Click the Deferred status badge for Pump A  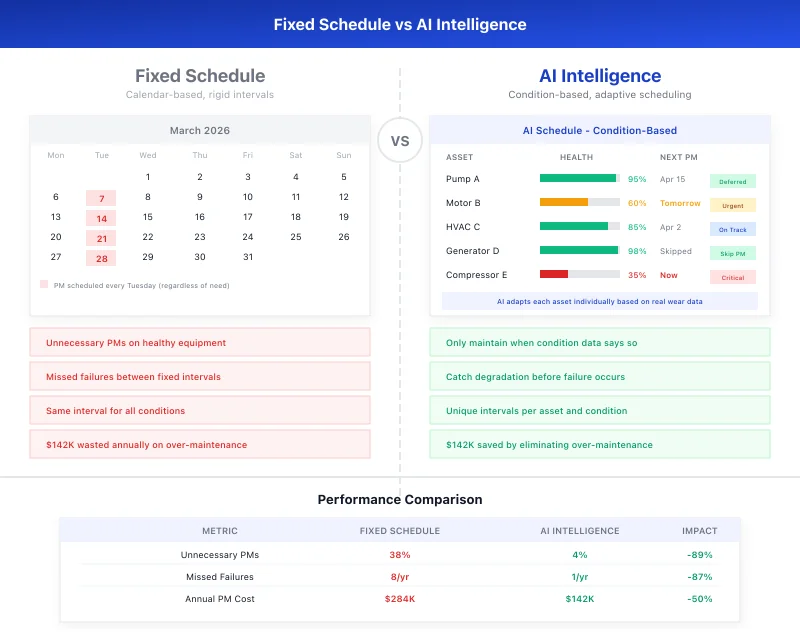tap(732, 181)
